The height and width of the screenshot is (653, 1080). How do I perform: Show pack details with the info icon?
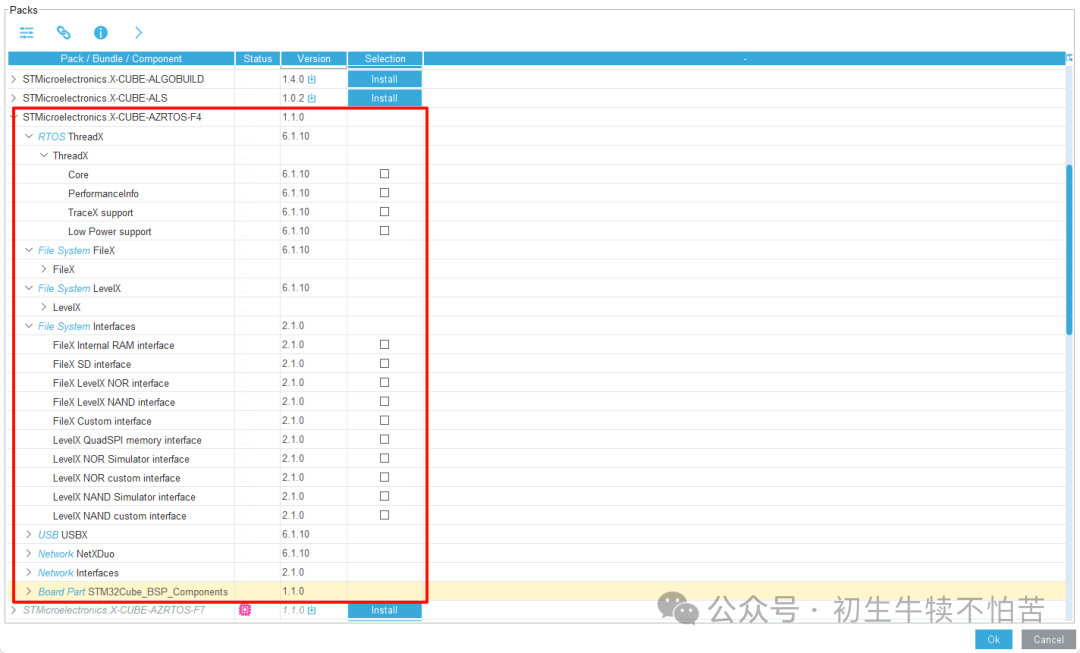click(x=101, y=32)
